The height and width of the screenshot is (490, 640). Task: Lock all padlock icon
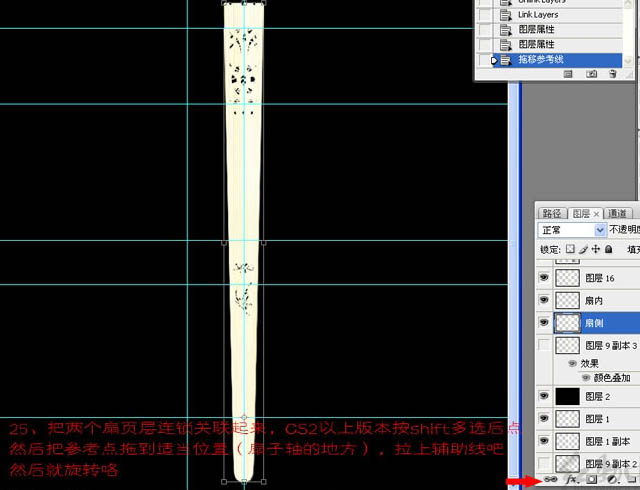click(x=609, y=249)
